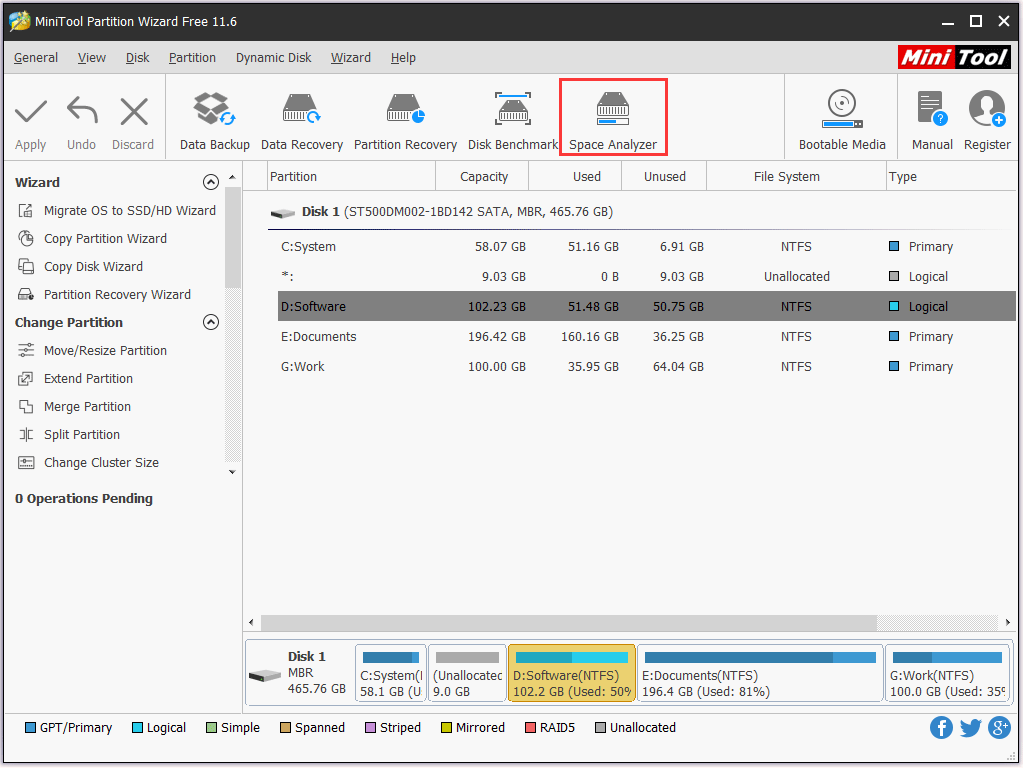The width and height of the screenshot is (1023, 768).
Task: Select the D:Software block in the disk map
Action: point(572,673)
